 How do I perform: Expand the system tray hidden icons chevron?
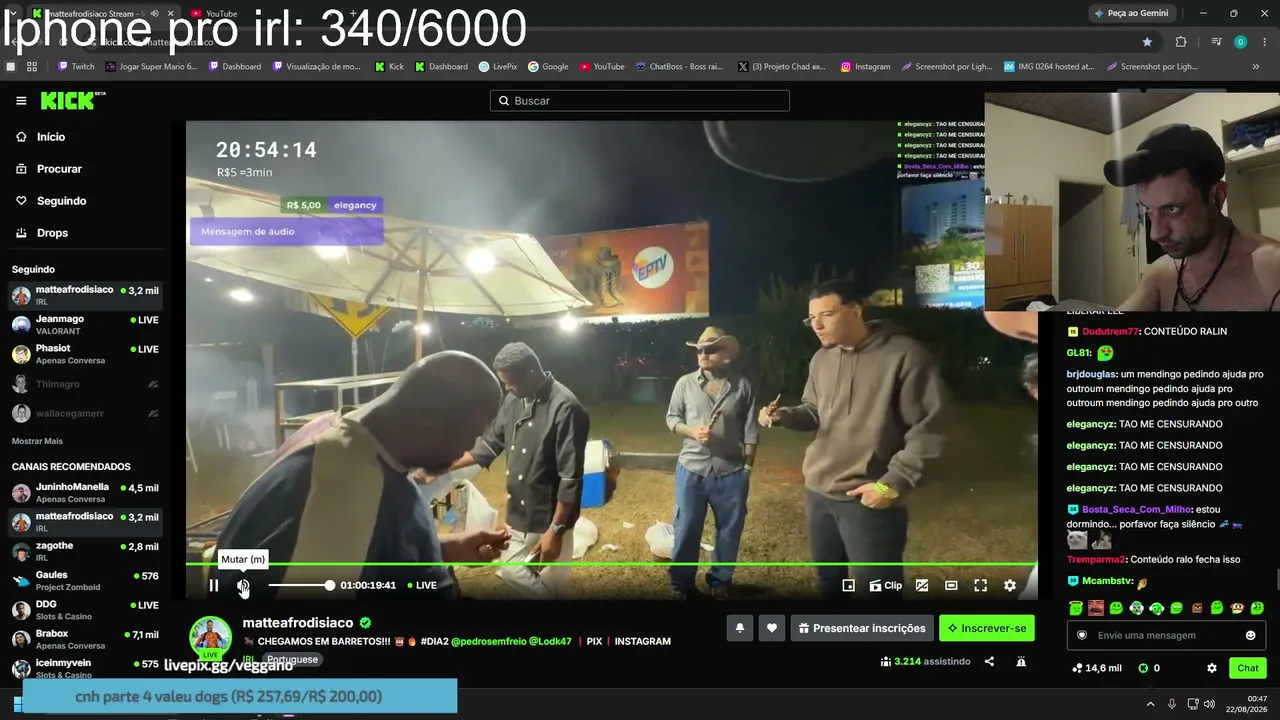(x=1150, y=704)
